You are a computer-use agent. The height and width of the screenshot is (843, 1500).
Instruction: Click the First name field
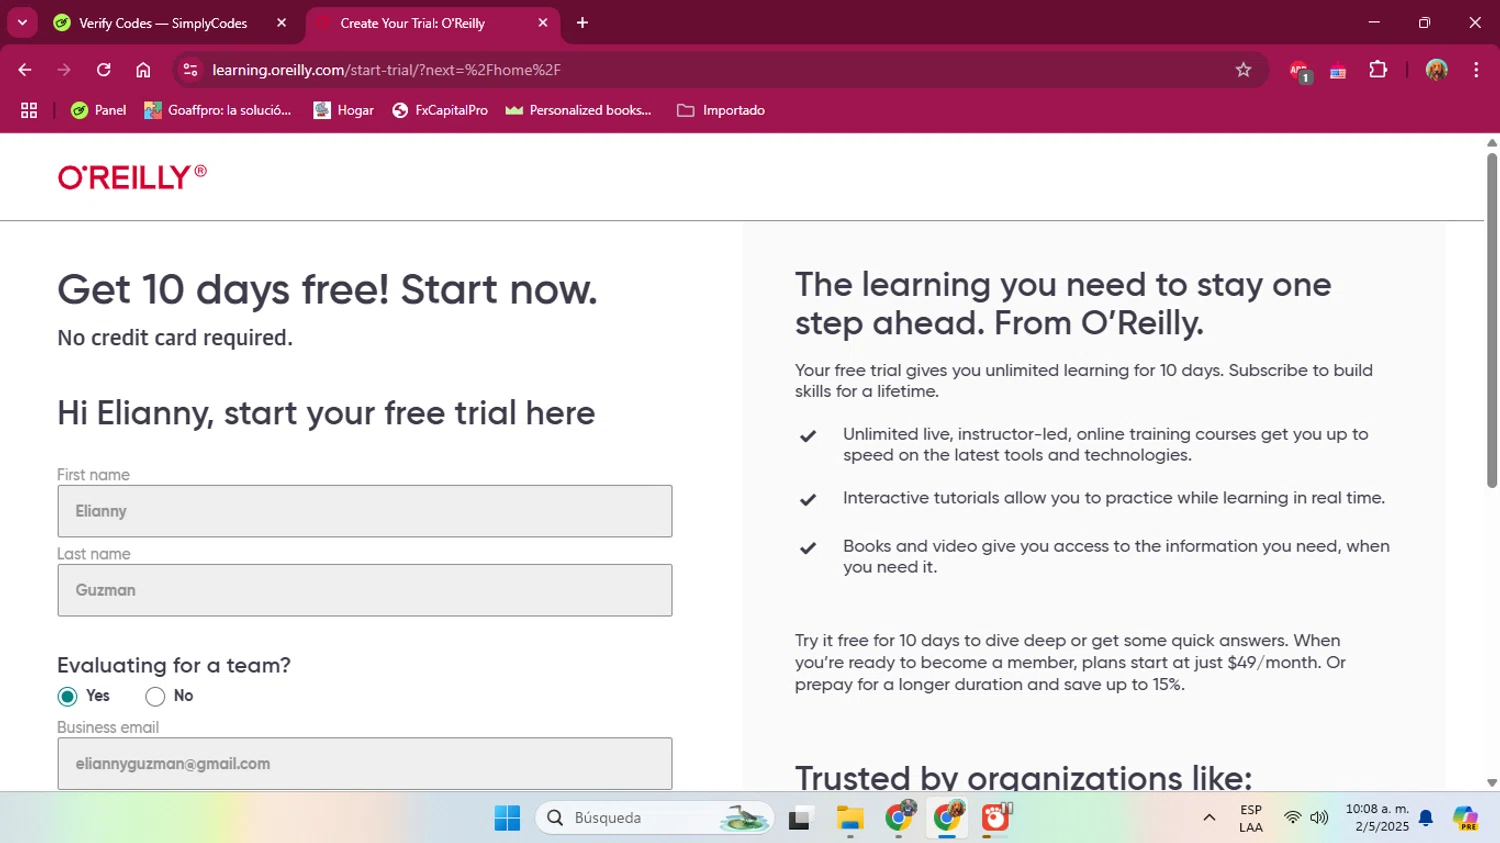tap(365, 511)
